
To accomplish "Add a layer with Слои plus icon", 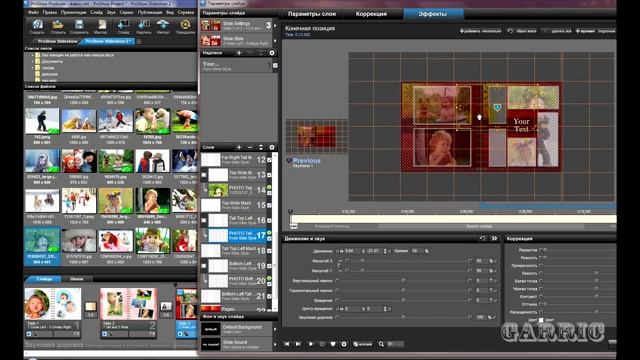I will (239, 147).
